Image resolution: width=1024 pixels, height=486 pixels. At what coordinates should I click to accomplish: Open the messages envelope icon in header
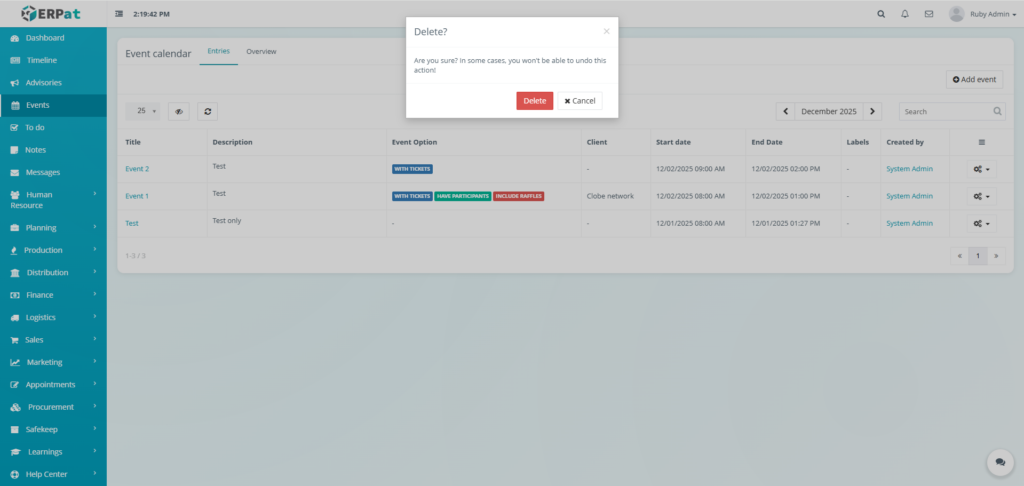929,14
